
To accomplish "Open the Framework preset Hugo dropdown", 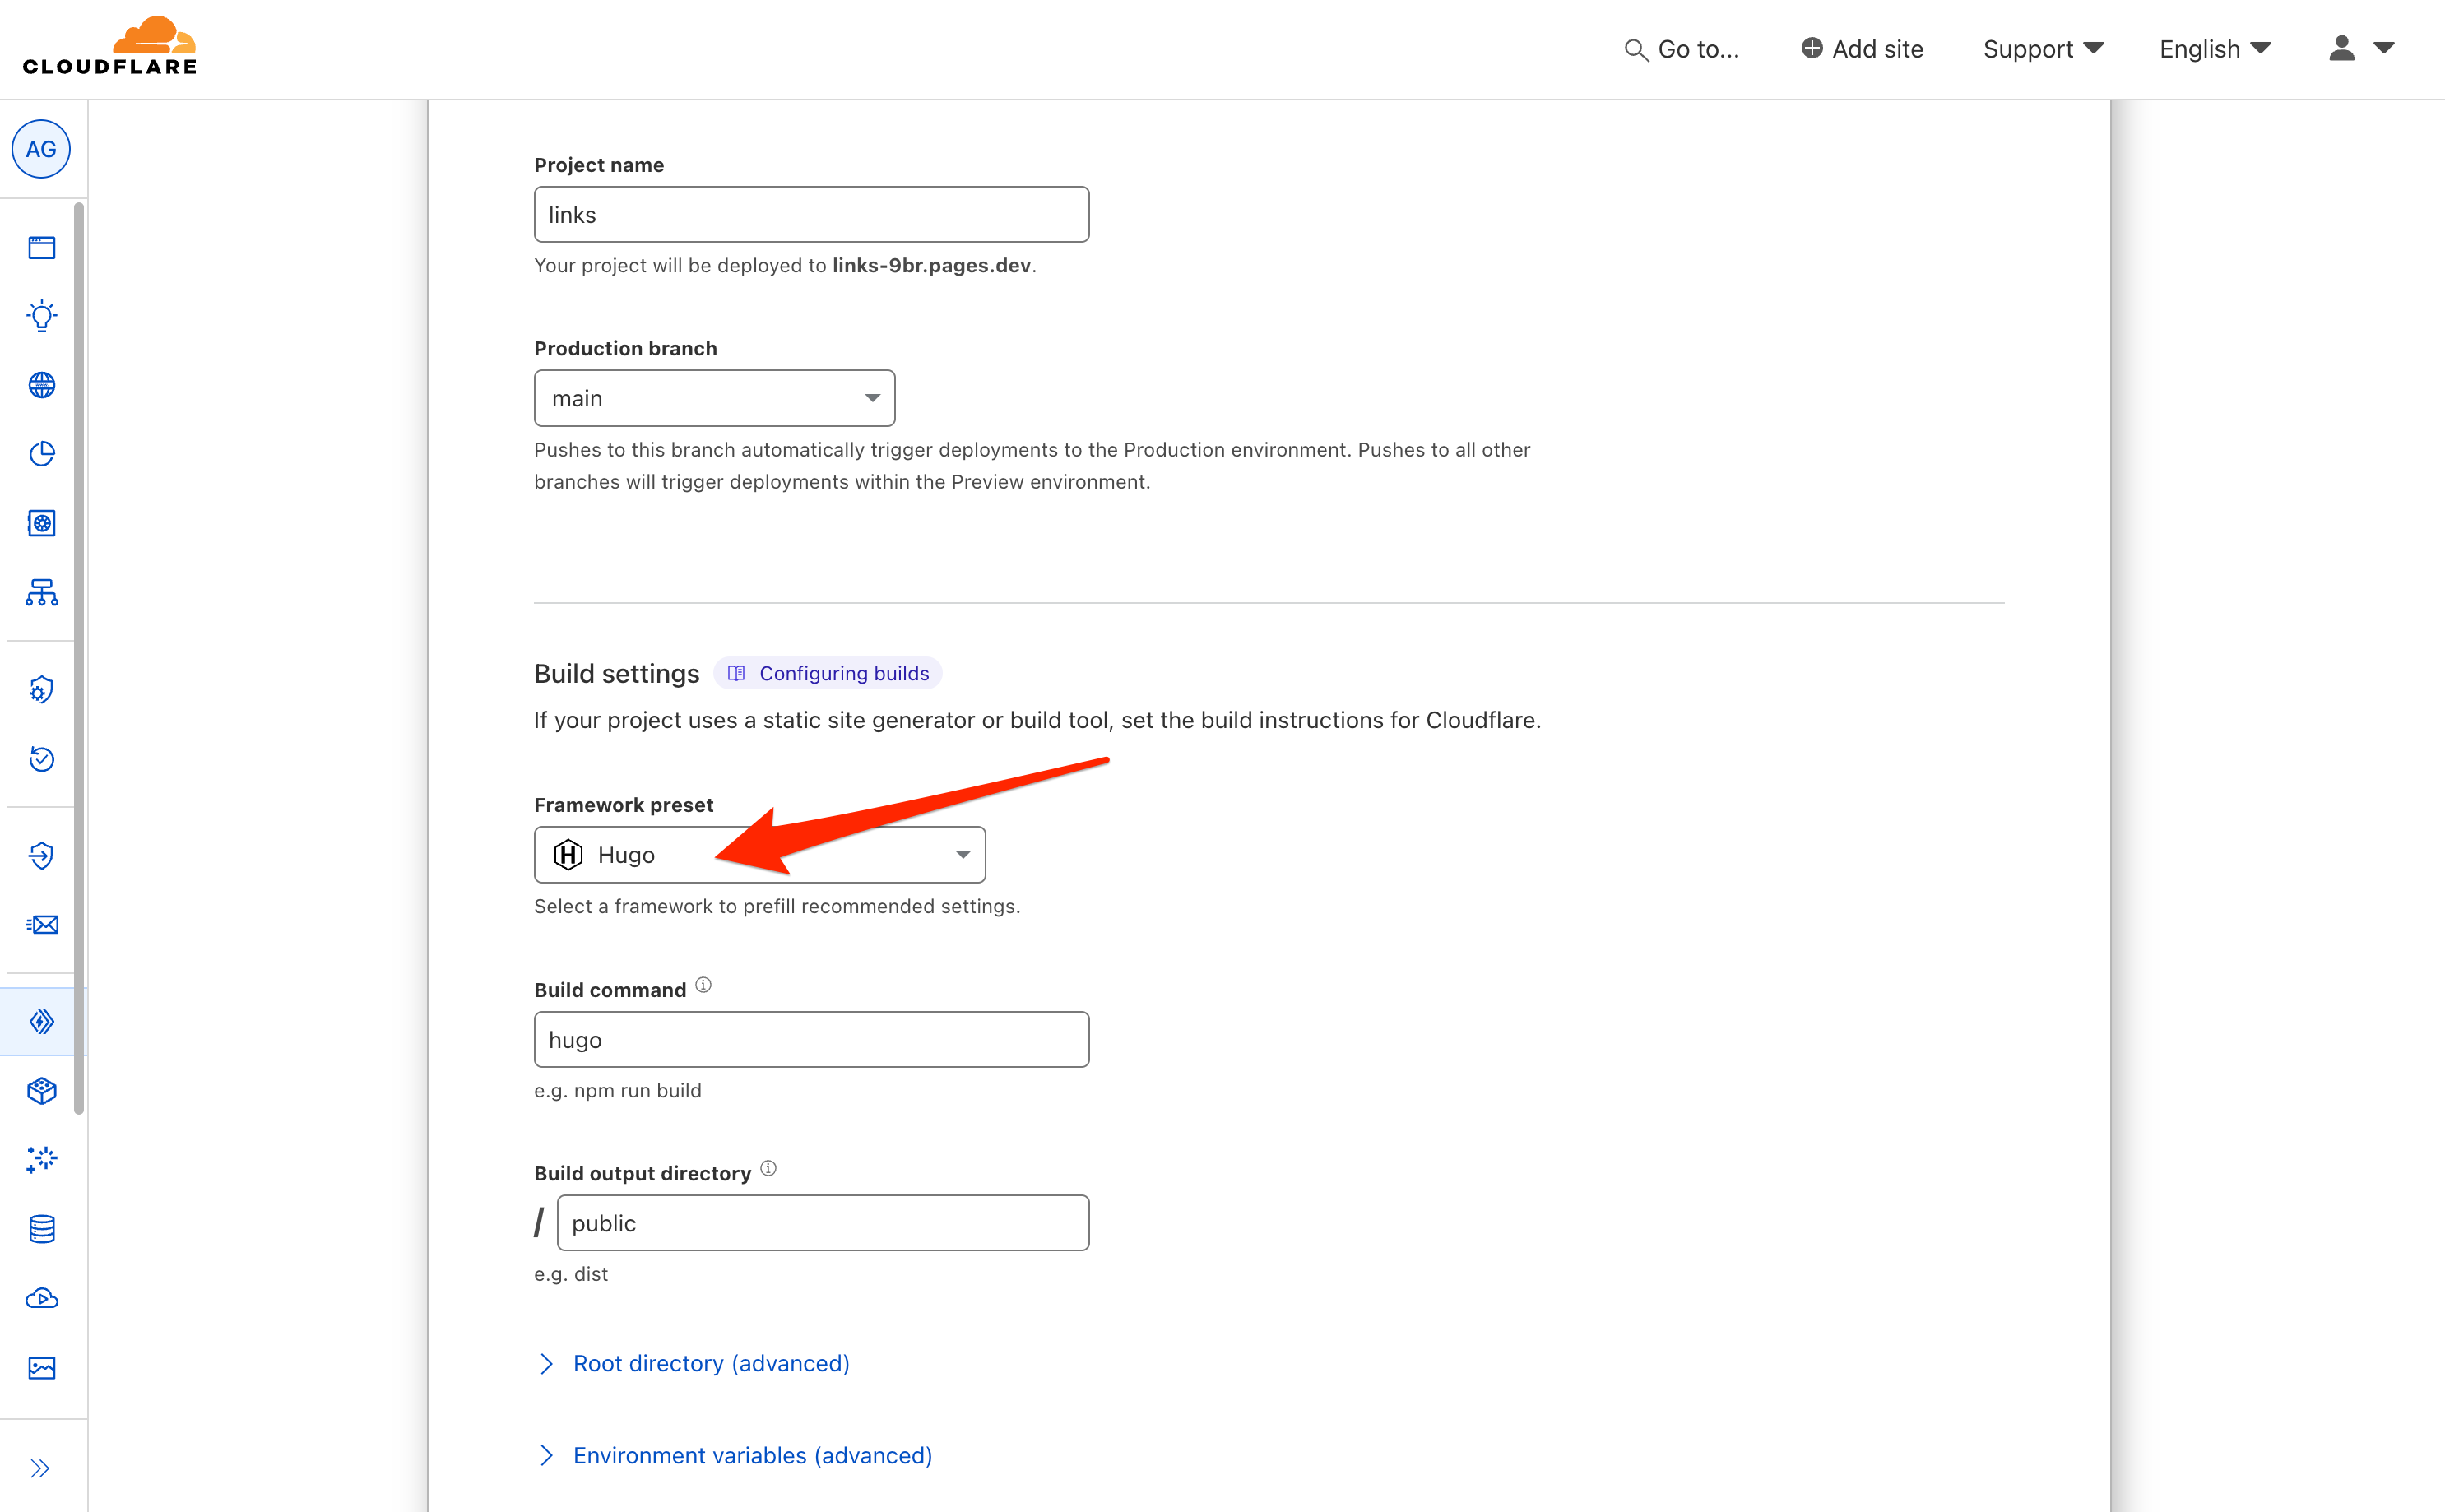I will (x=759, y=855).
